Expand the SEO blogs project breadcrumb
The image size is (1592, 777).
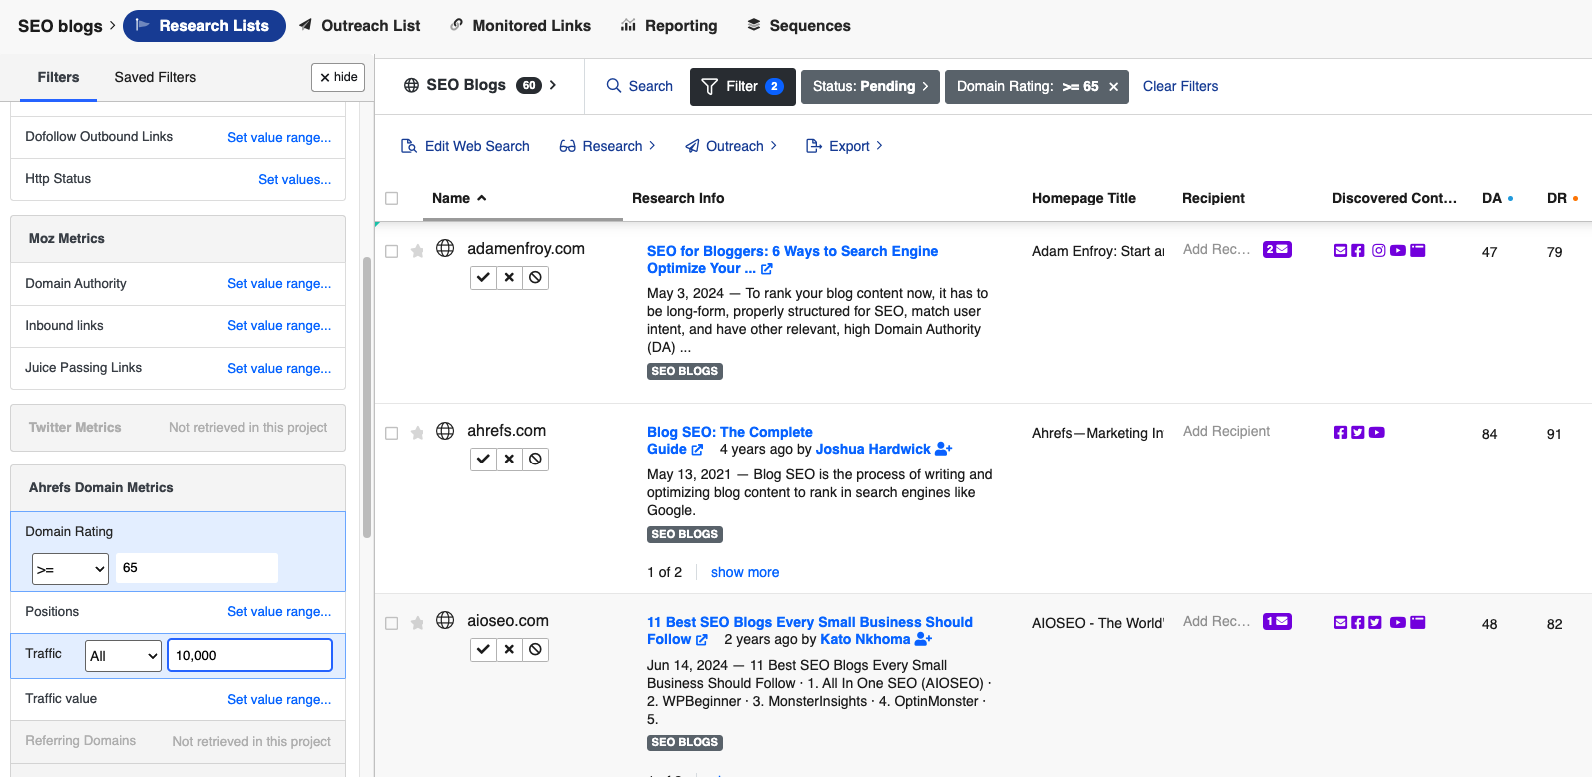[66, 25]
